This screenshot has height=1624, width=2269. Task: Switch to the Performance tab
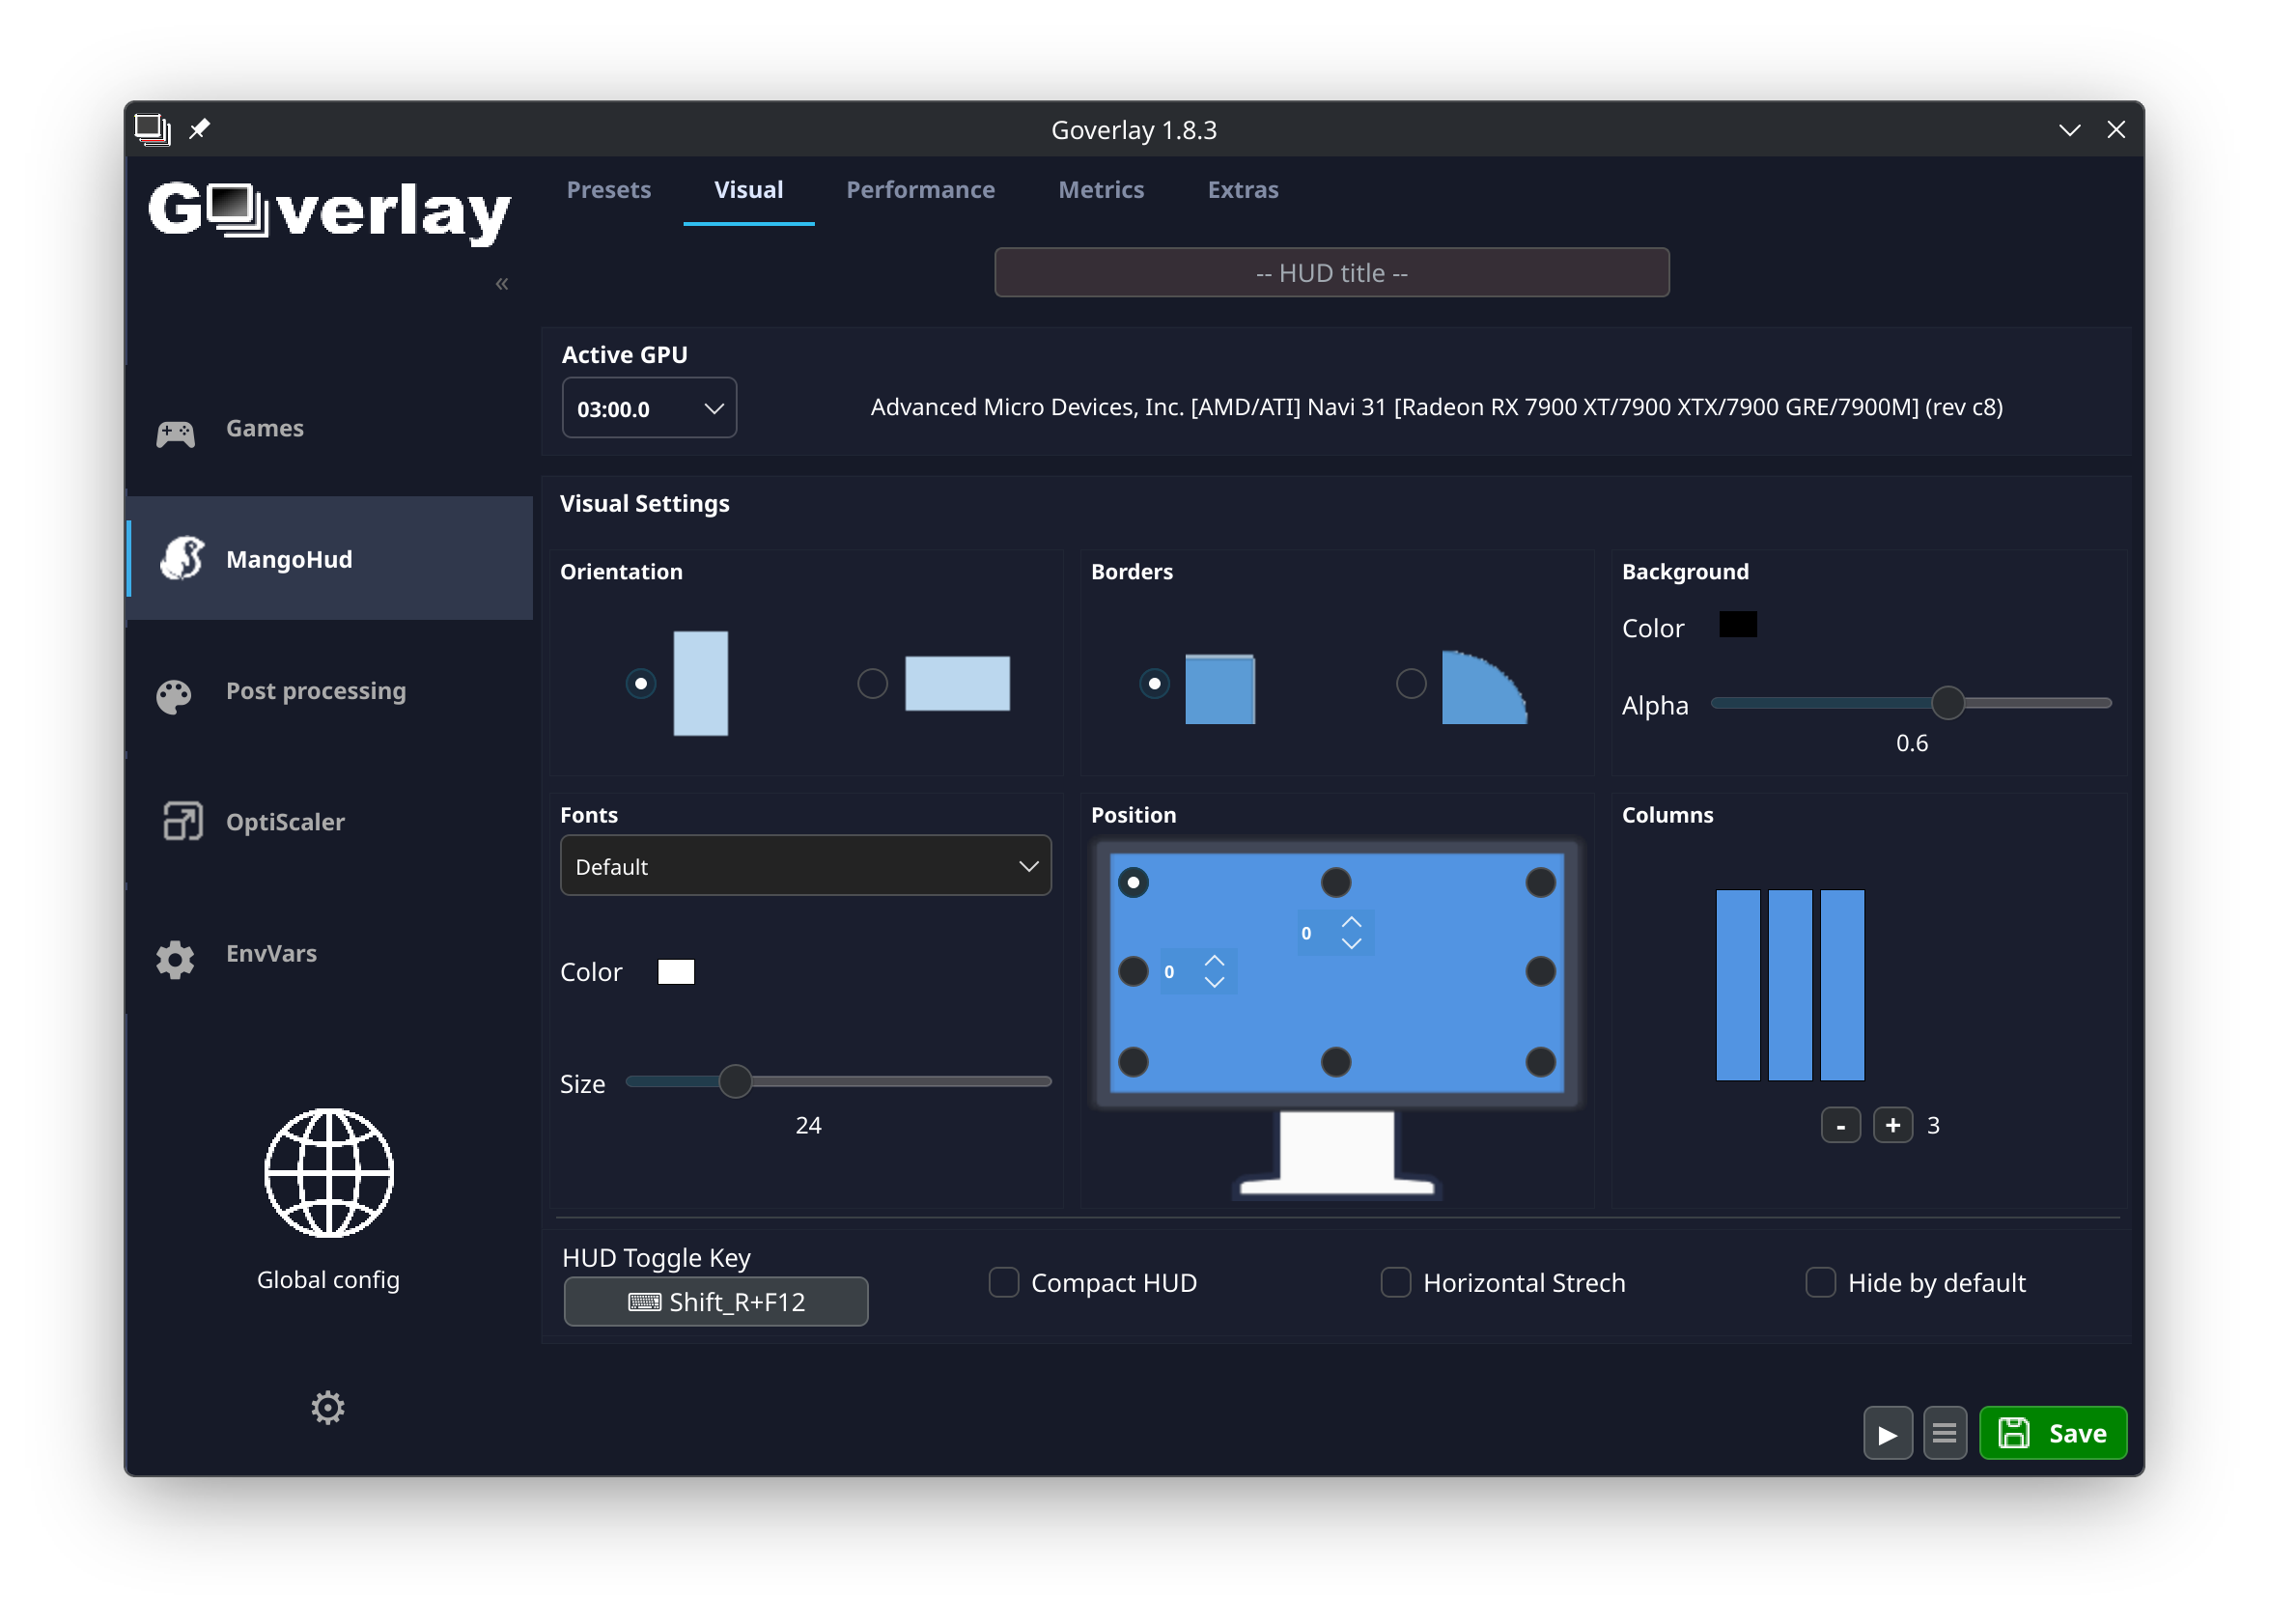click(x=920, y=189)
